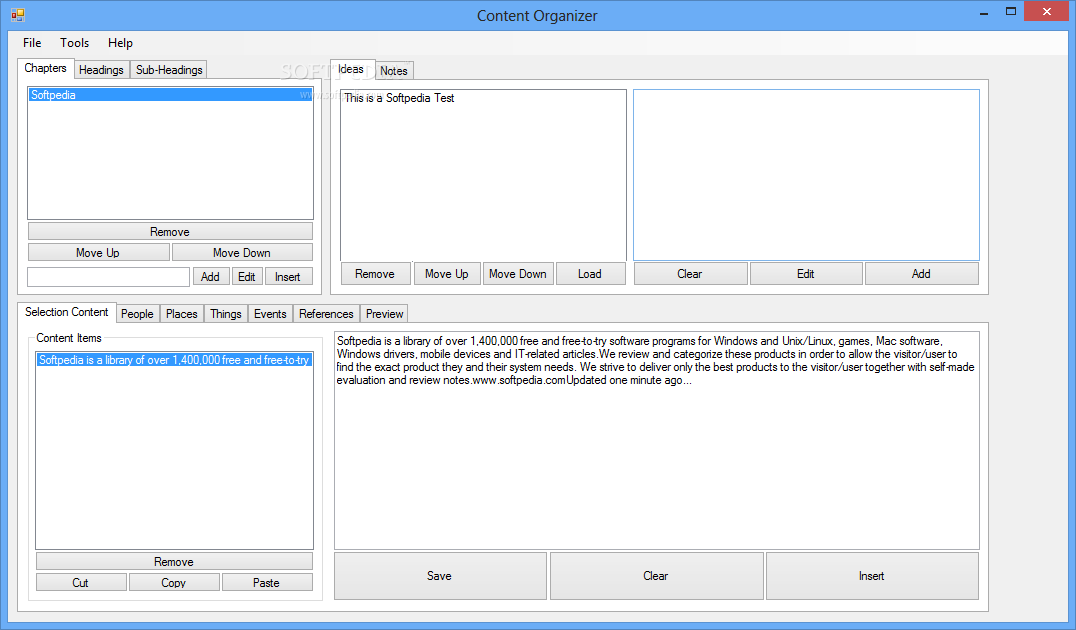
Task: Switch to the Selection Content tab
Action: pos(67,312)
